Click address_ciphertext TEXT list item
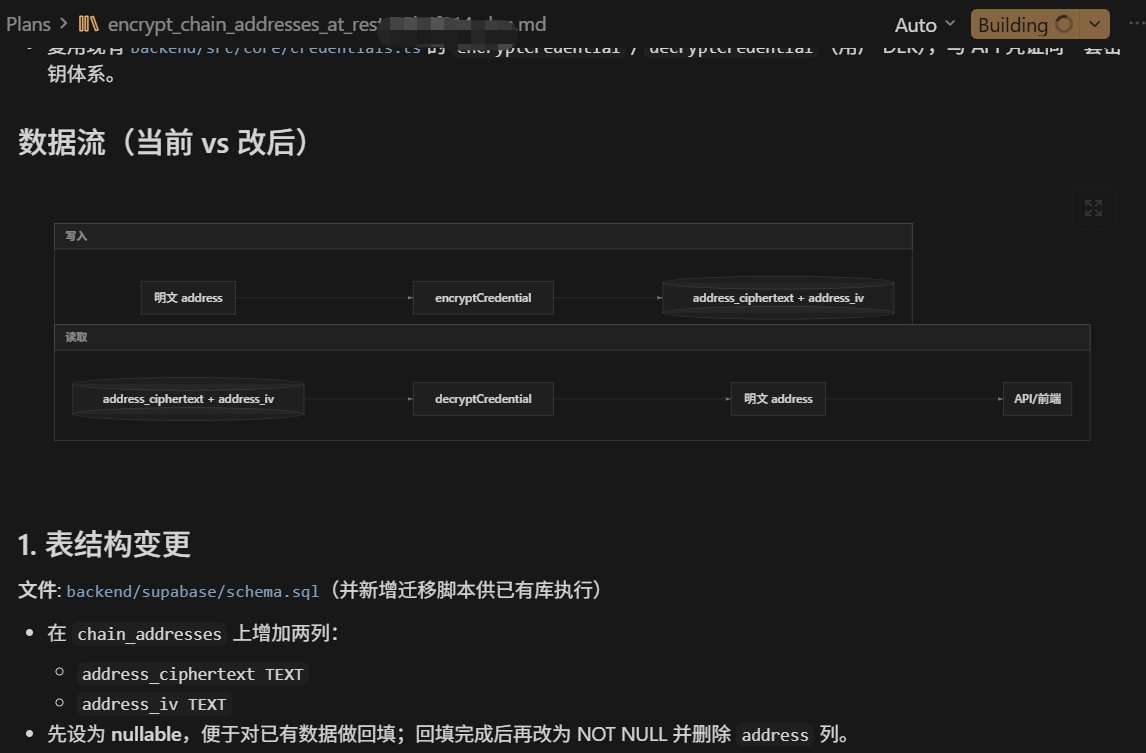 pyautogui.click(x=192, y=674)
